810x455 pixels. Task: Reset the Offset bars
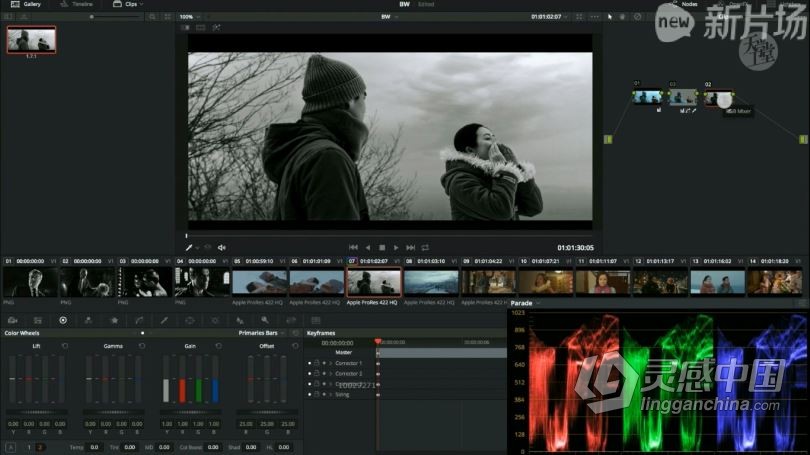pyautogui.click(x=295, y=346)
